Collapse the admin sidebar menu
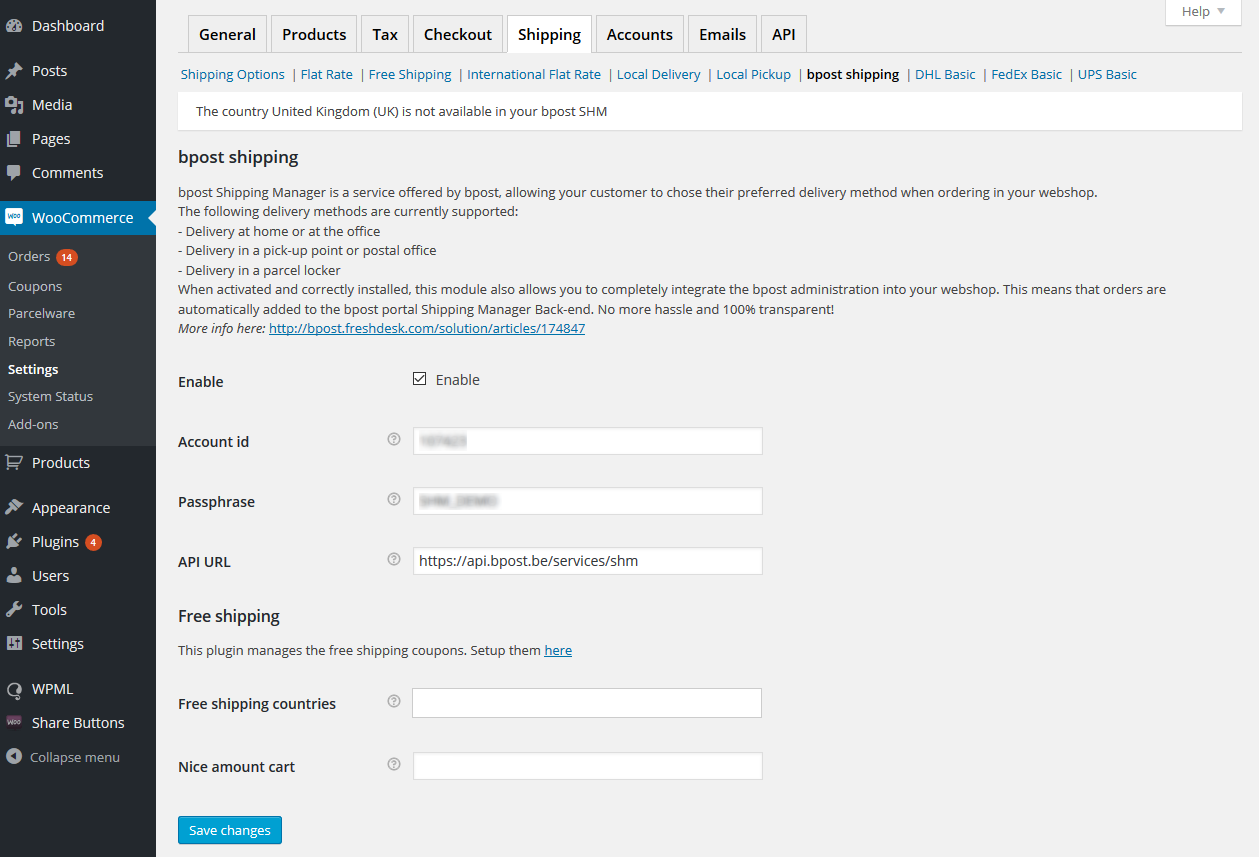Screen dimensions: 1259x857 click(x=63, y=757)
